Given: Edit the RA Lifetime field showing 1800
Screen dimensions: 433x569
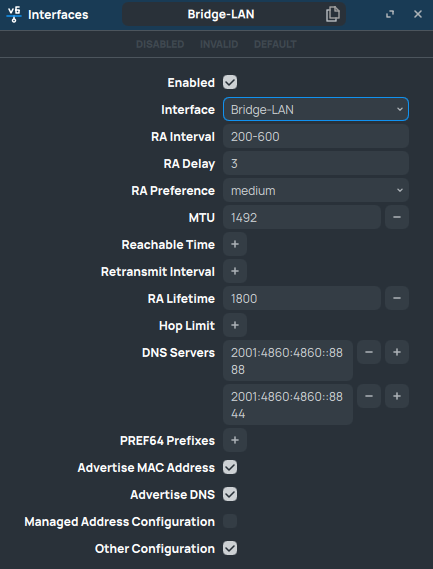Looking at the screenshot, I should point(302,298).
